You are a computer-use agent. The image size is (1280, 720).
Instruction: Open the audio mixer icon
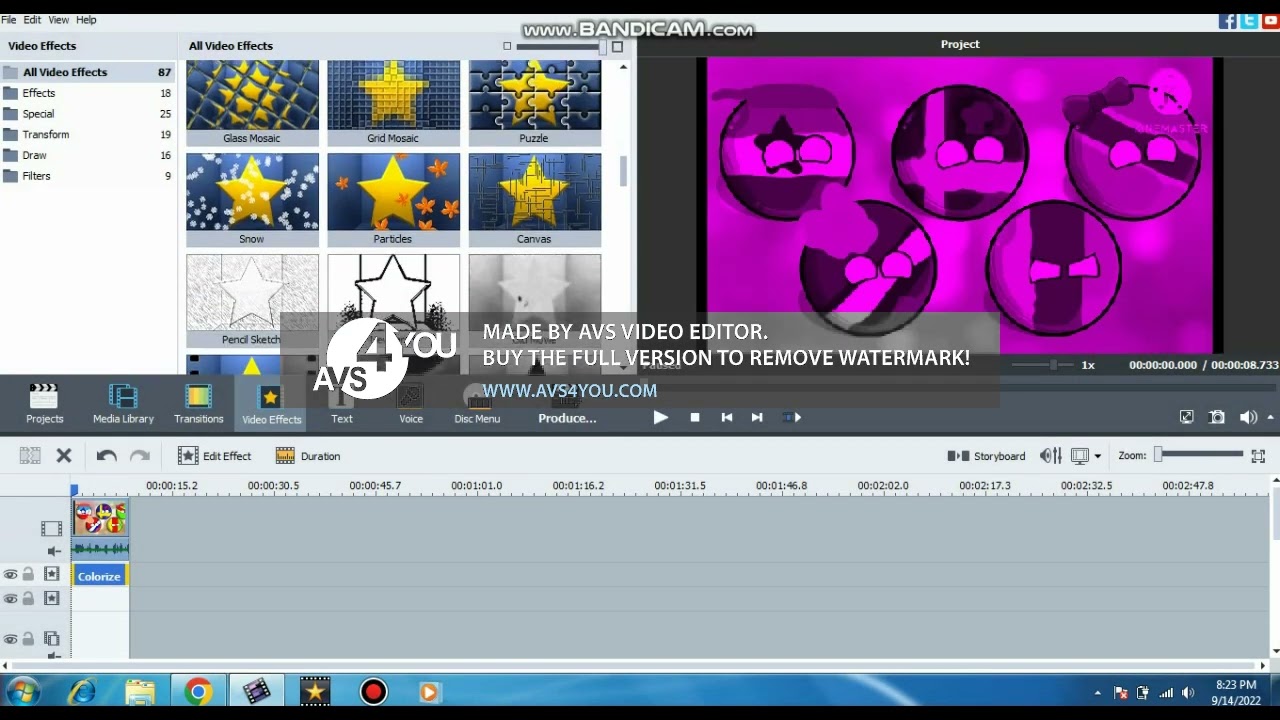coord(1050,456)
